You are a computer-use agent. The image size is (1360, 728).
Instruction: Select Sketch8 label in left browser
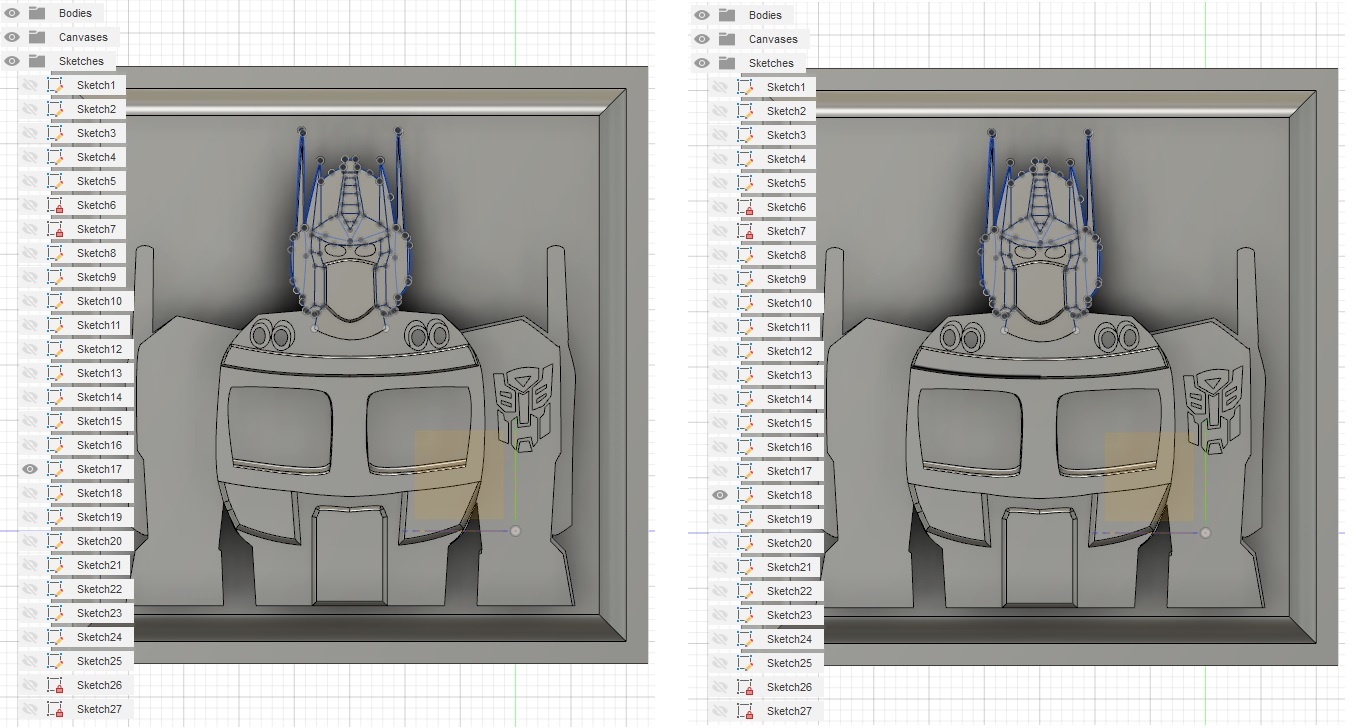tap(96, 253)
